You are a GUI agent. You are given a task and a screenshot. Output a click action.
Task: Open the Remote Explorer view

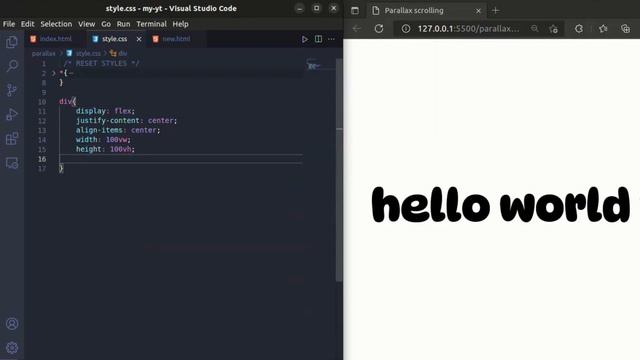coord(12,163)
